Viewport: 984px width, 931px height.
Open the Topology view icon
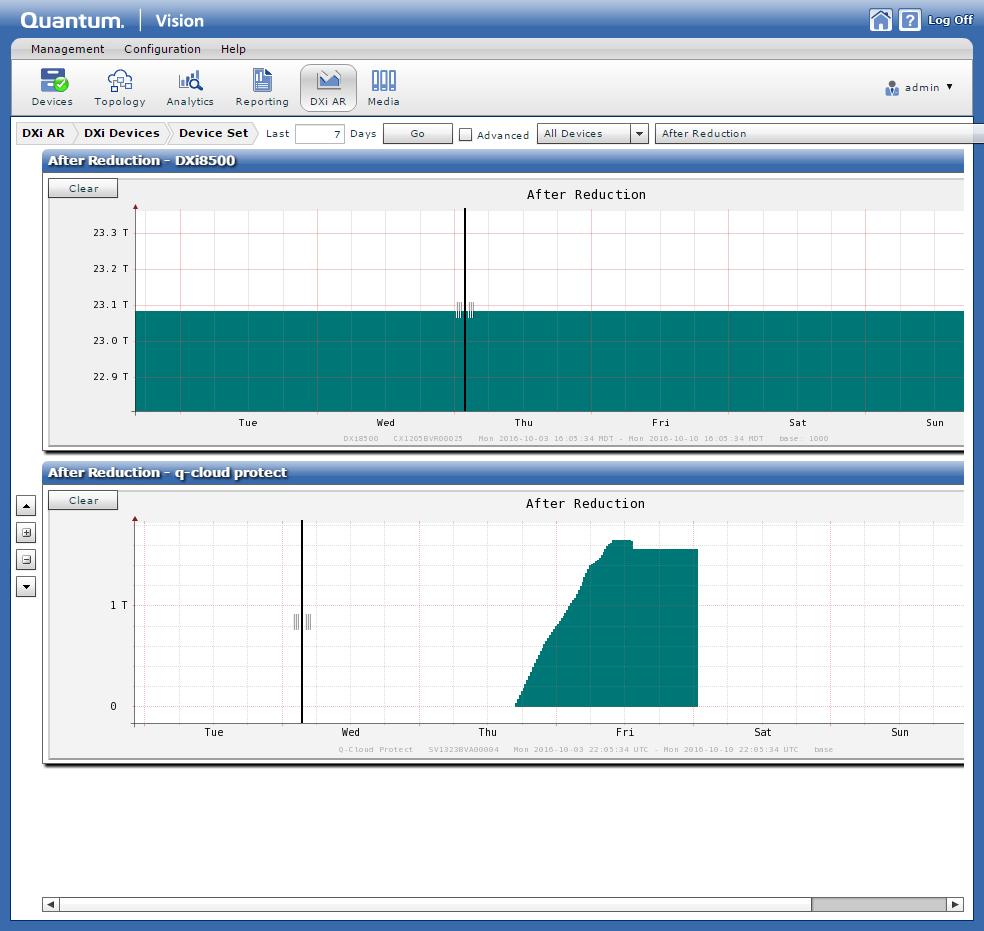tap(120, 88)
